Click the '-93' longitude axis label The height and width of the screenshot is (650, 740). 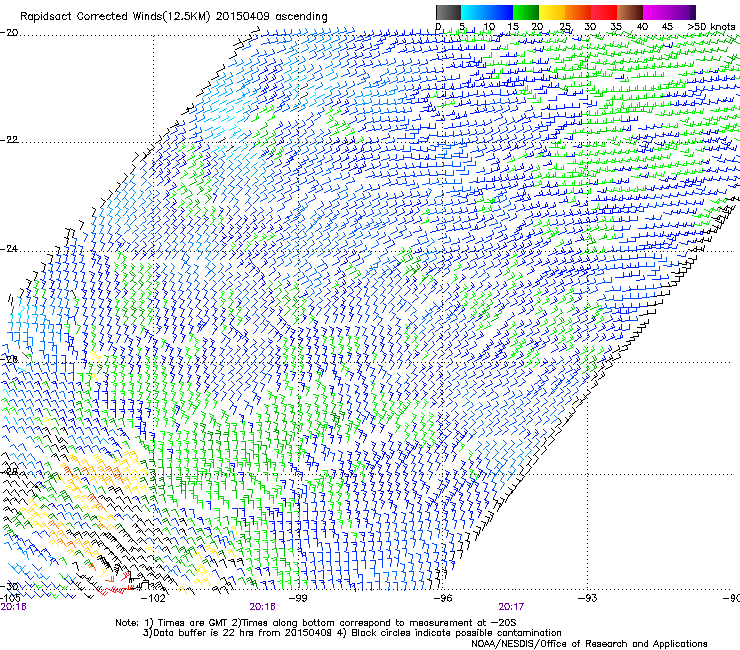click(x=587, y=598)
